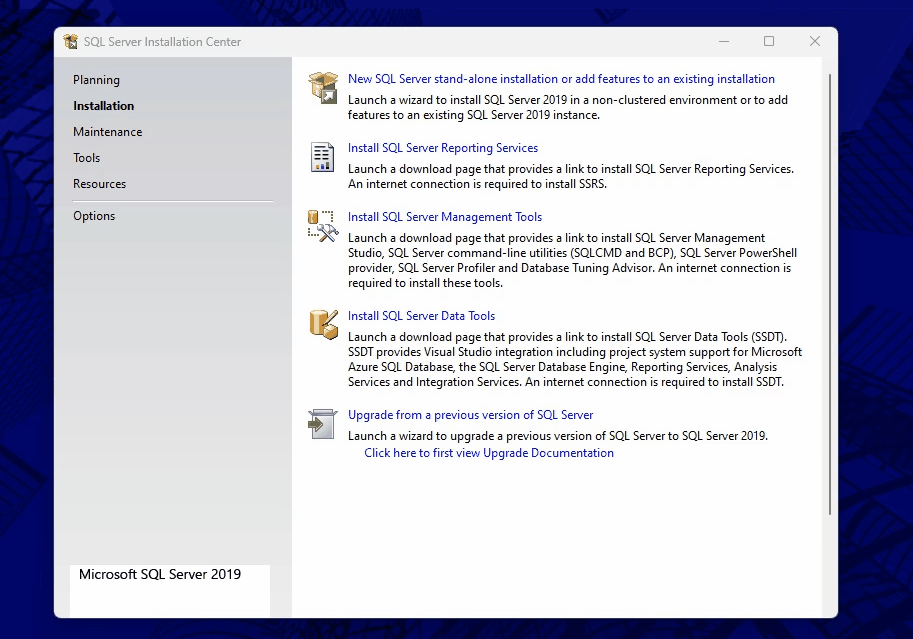This screenshot has height=639, width=913.
Task: Select Installation in the left sidebar
Action: (x=103, y=106)
